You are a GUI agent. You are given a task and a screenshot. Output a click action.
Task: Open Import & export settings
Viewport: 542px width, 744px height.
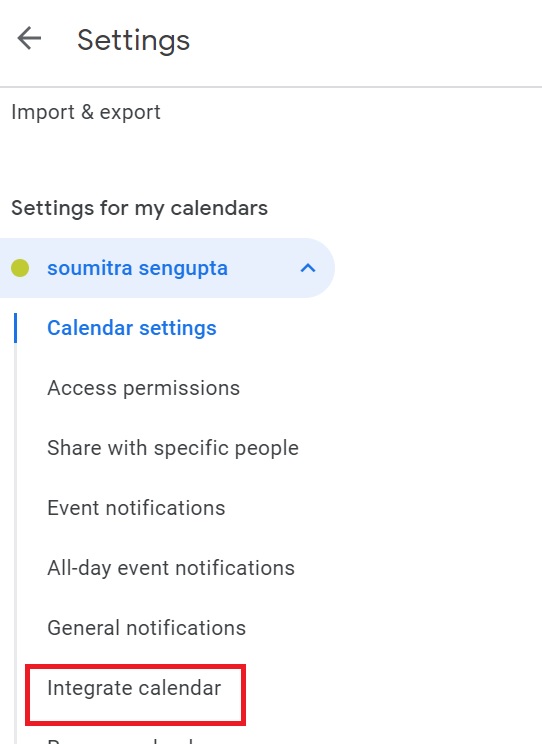point(86,112)
